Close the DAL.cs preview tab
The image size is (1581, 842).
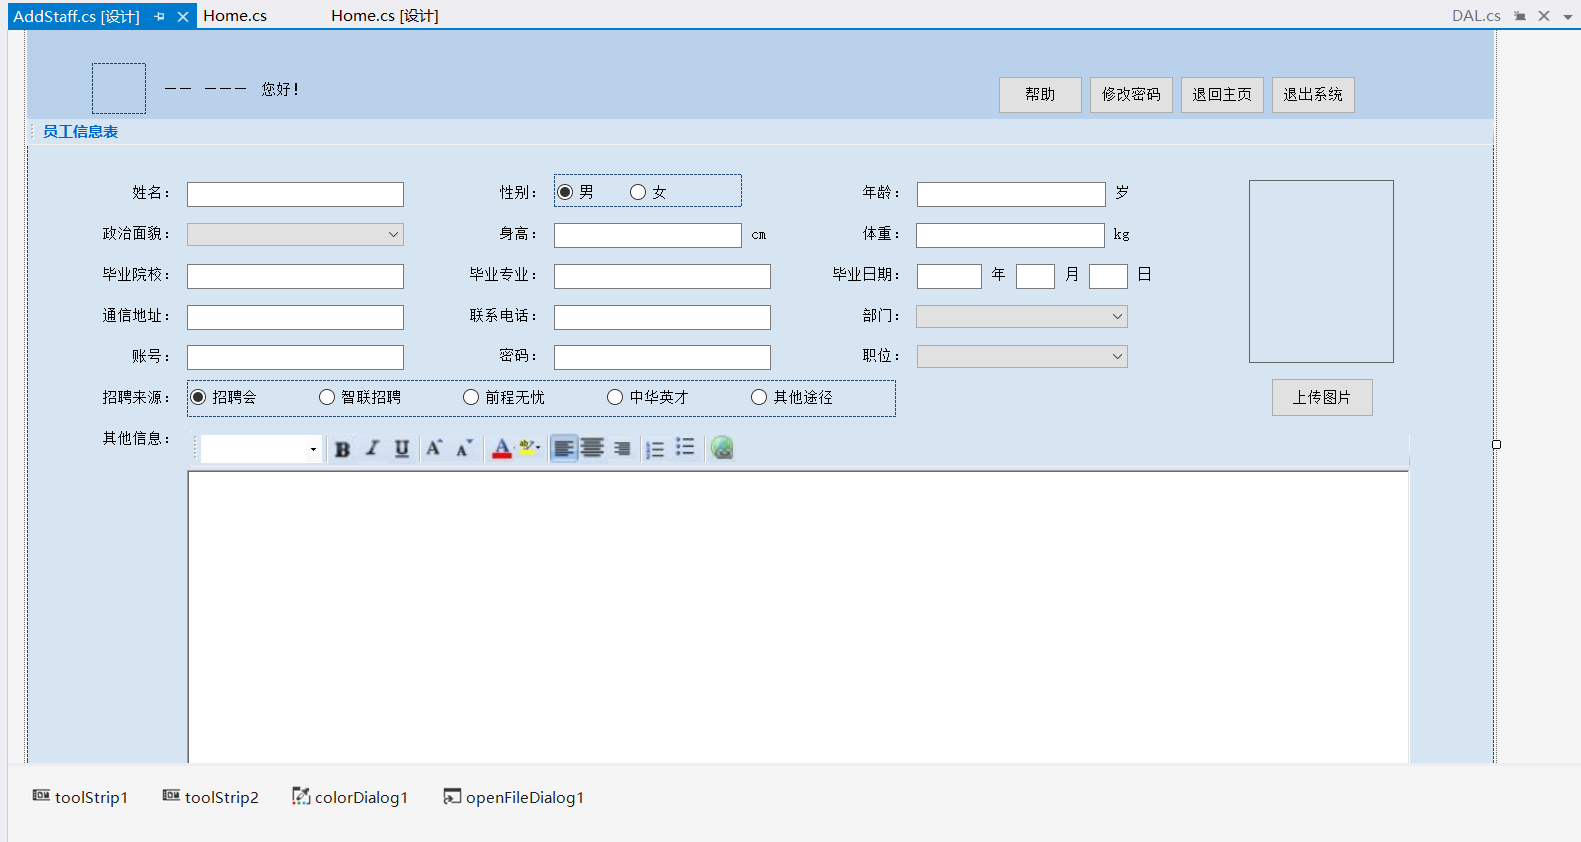1544,16
